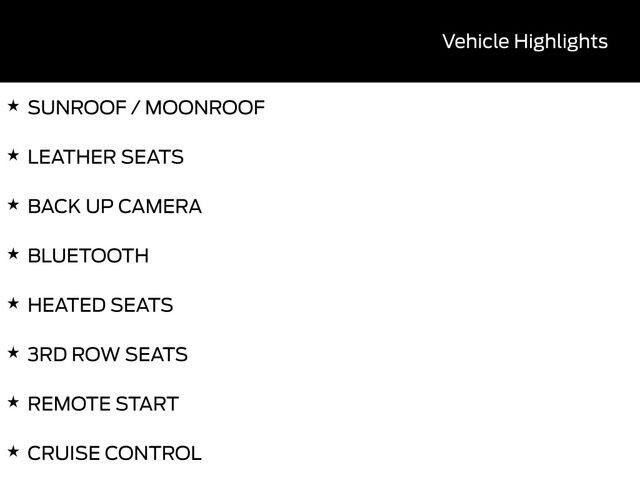
Task: Select the LEATHER SEATS highlight text
Action: pos(105,157)
